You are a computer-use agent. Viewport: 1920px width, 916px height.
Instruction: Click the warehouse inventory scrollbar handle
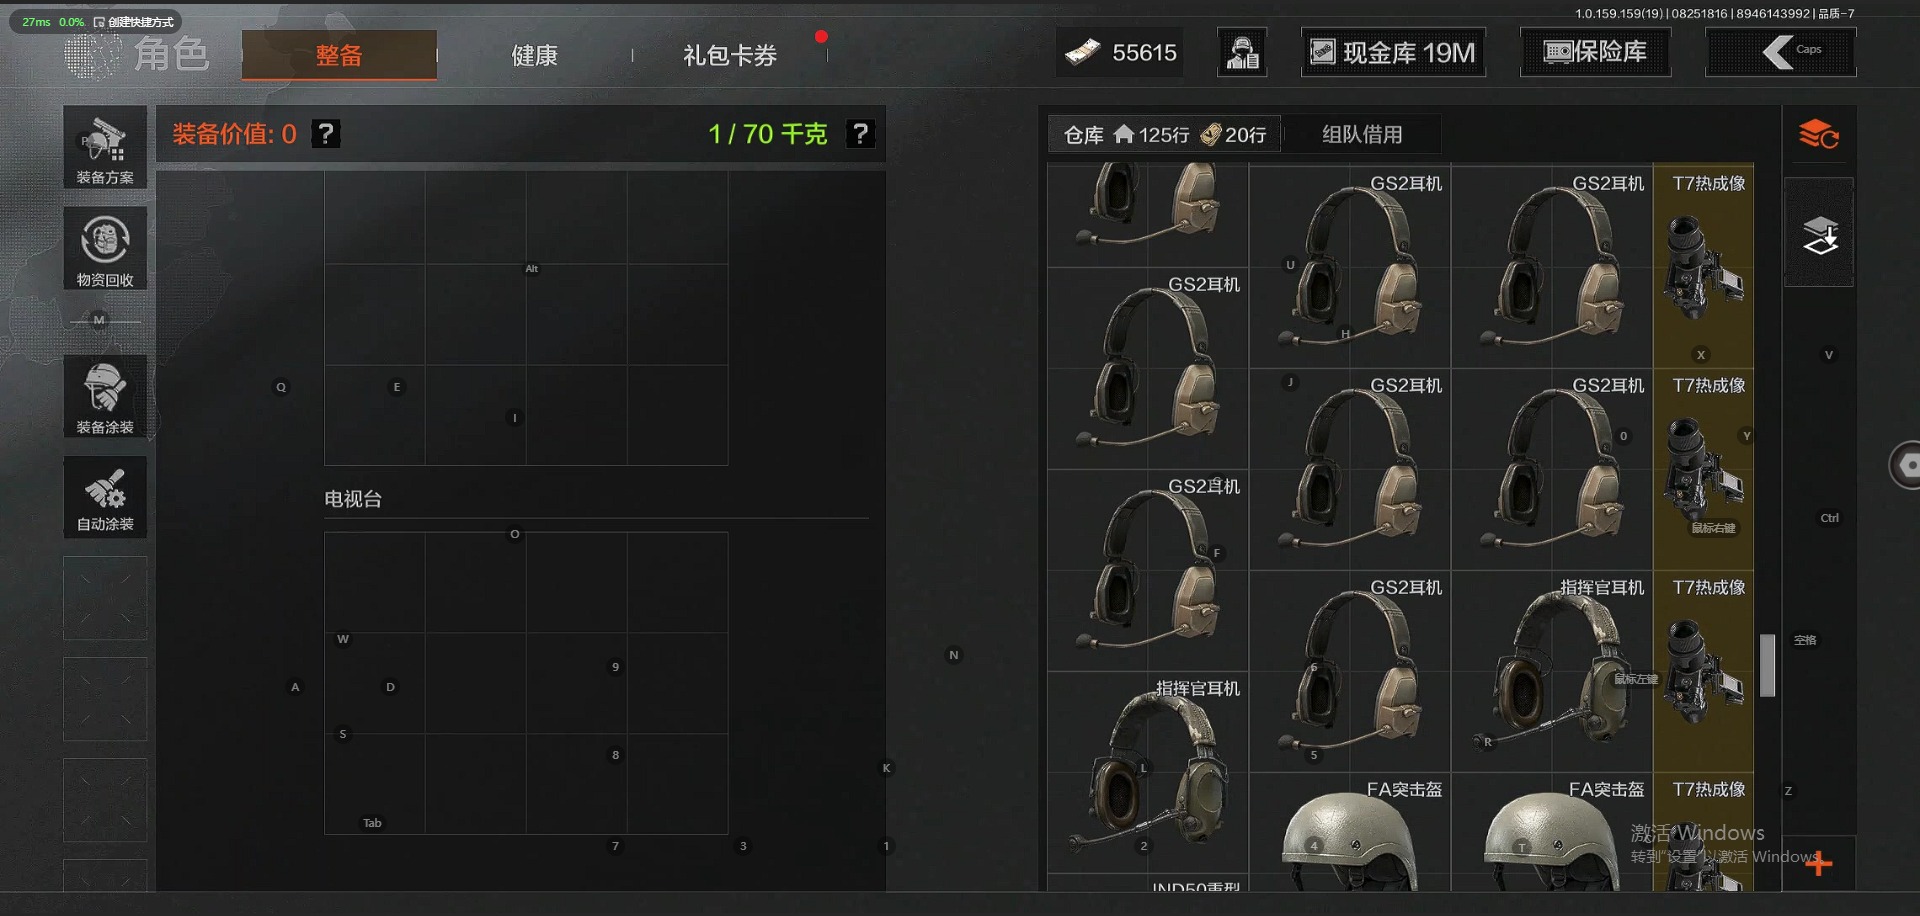1767,665
